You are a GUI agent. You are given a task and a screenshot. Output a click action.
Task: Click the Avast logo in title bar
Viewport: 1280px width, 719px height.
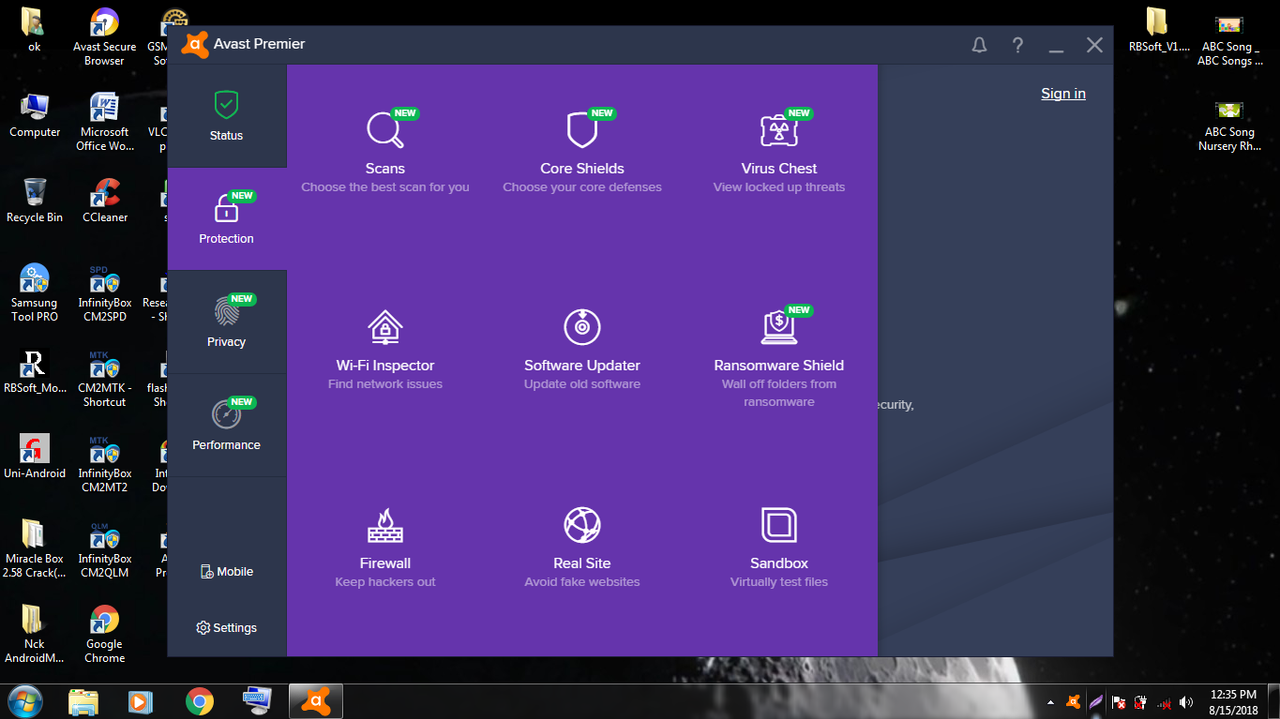(x=195, y=44)
